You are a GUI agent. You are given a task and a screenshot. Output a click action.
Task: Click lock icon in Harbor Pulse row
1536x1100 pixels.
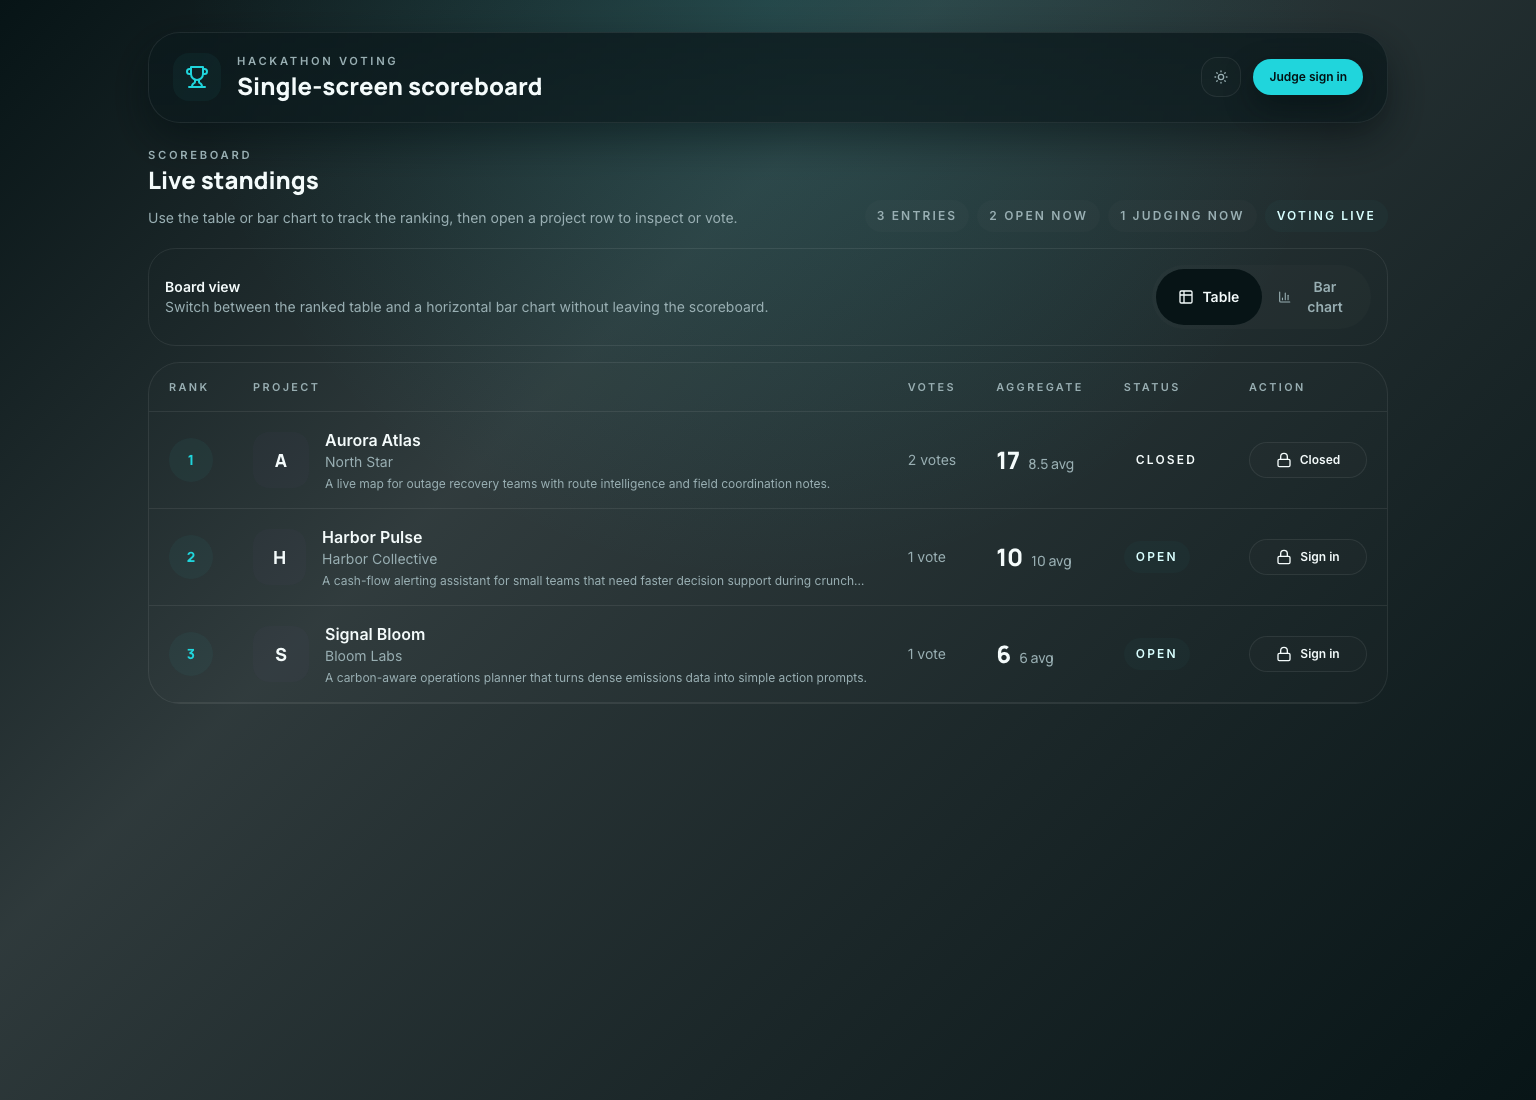pos(1284,557)
